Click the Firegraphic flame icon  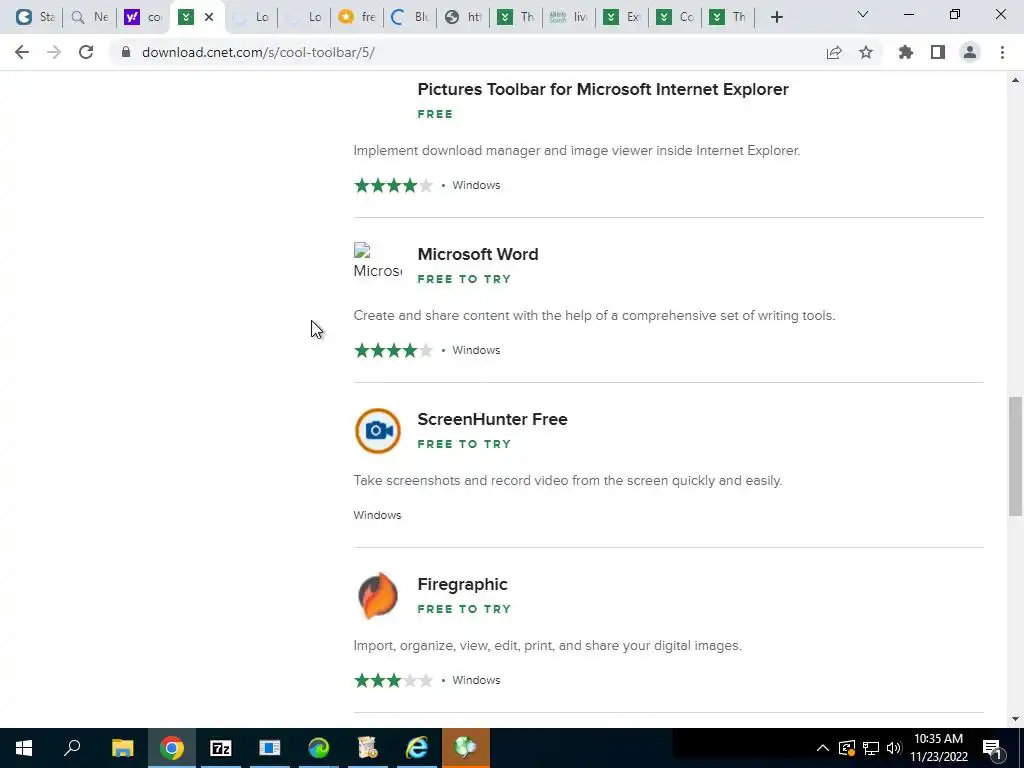click(377, 596)
